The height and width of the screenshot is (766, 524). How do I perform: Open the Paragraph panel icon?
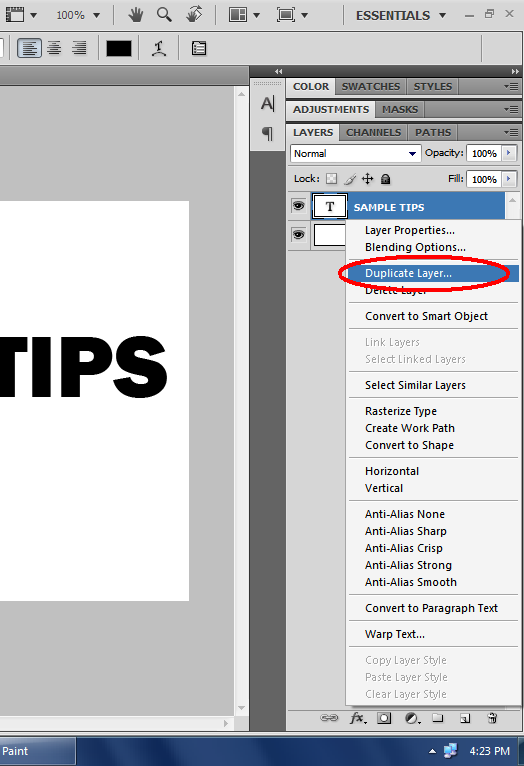(x=268, y=133)
